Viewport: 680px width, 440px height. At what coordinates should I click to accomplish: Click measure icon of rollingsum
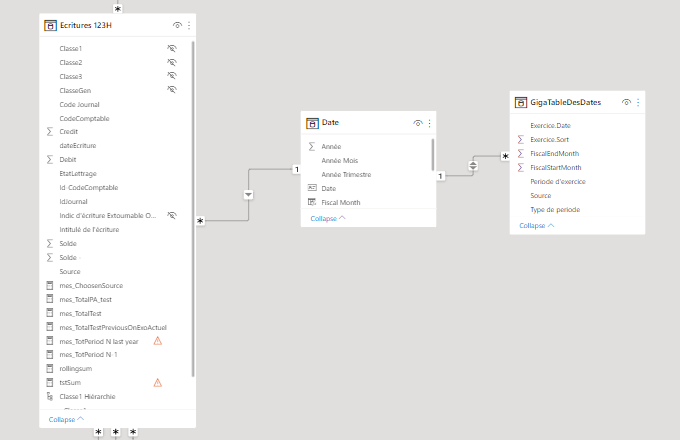[x=50, y=368]
